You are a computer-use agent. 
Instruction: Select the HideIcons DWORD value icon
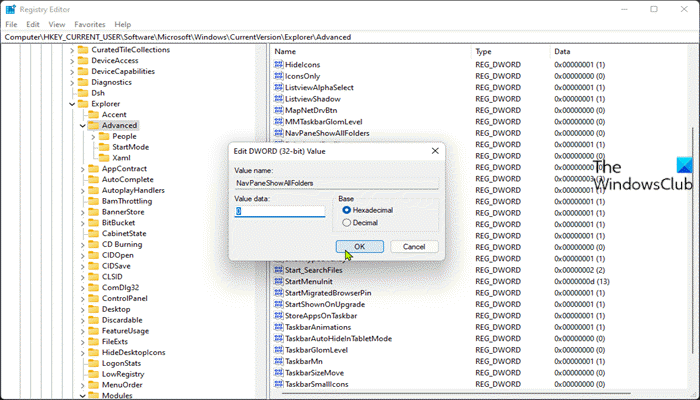click(279, 65)
